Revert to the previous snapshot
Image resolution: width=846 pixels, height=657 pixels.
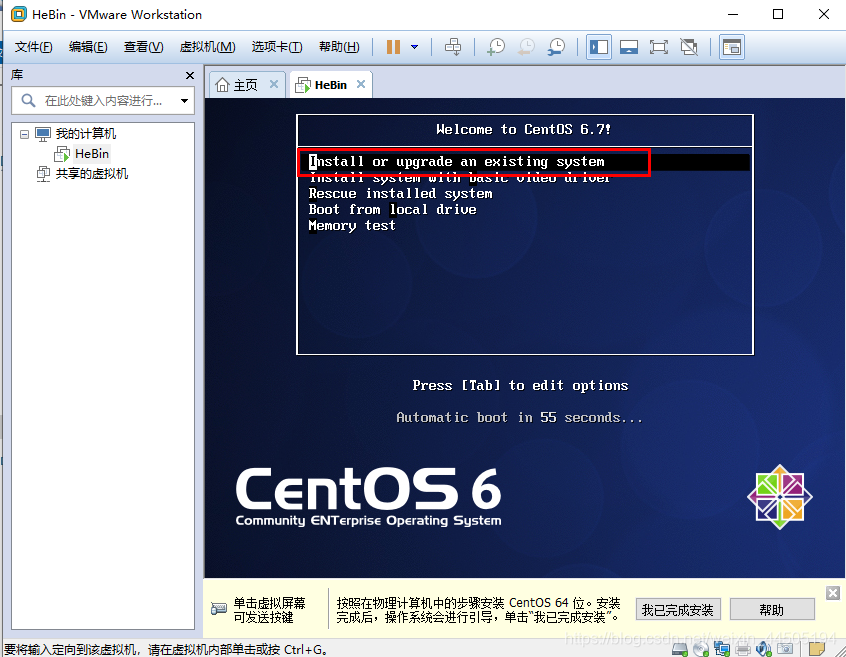tap(526, 47)
